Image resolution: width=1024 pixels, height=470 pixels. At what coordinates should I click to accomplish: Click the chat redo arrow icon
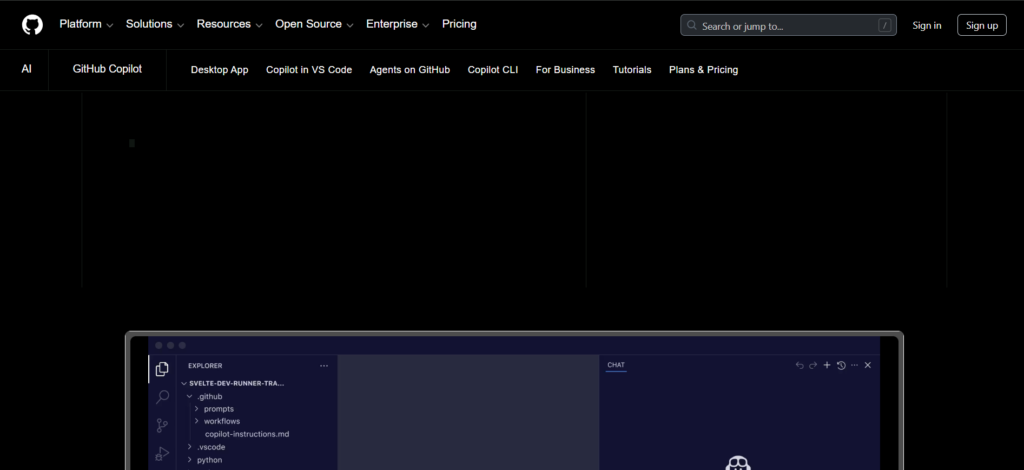coord(813,365)
